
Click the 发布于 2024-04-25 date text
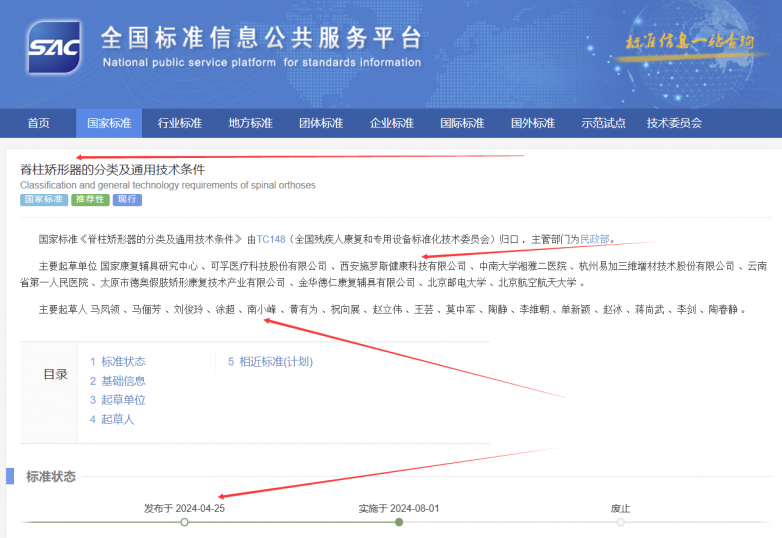pyautogui.click(x=185, y=509)
